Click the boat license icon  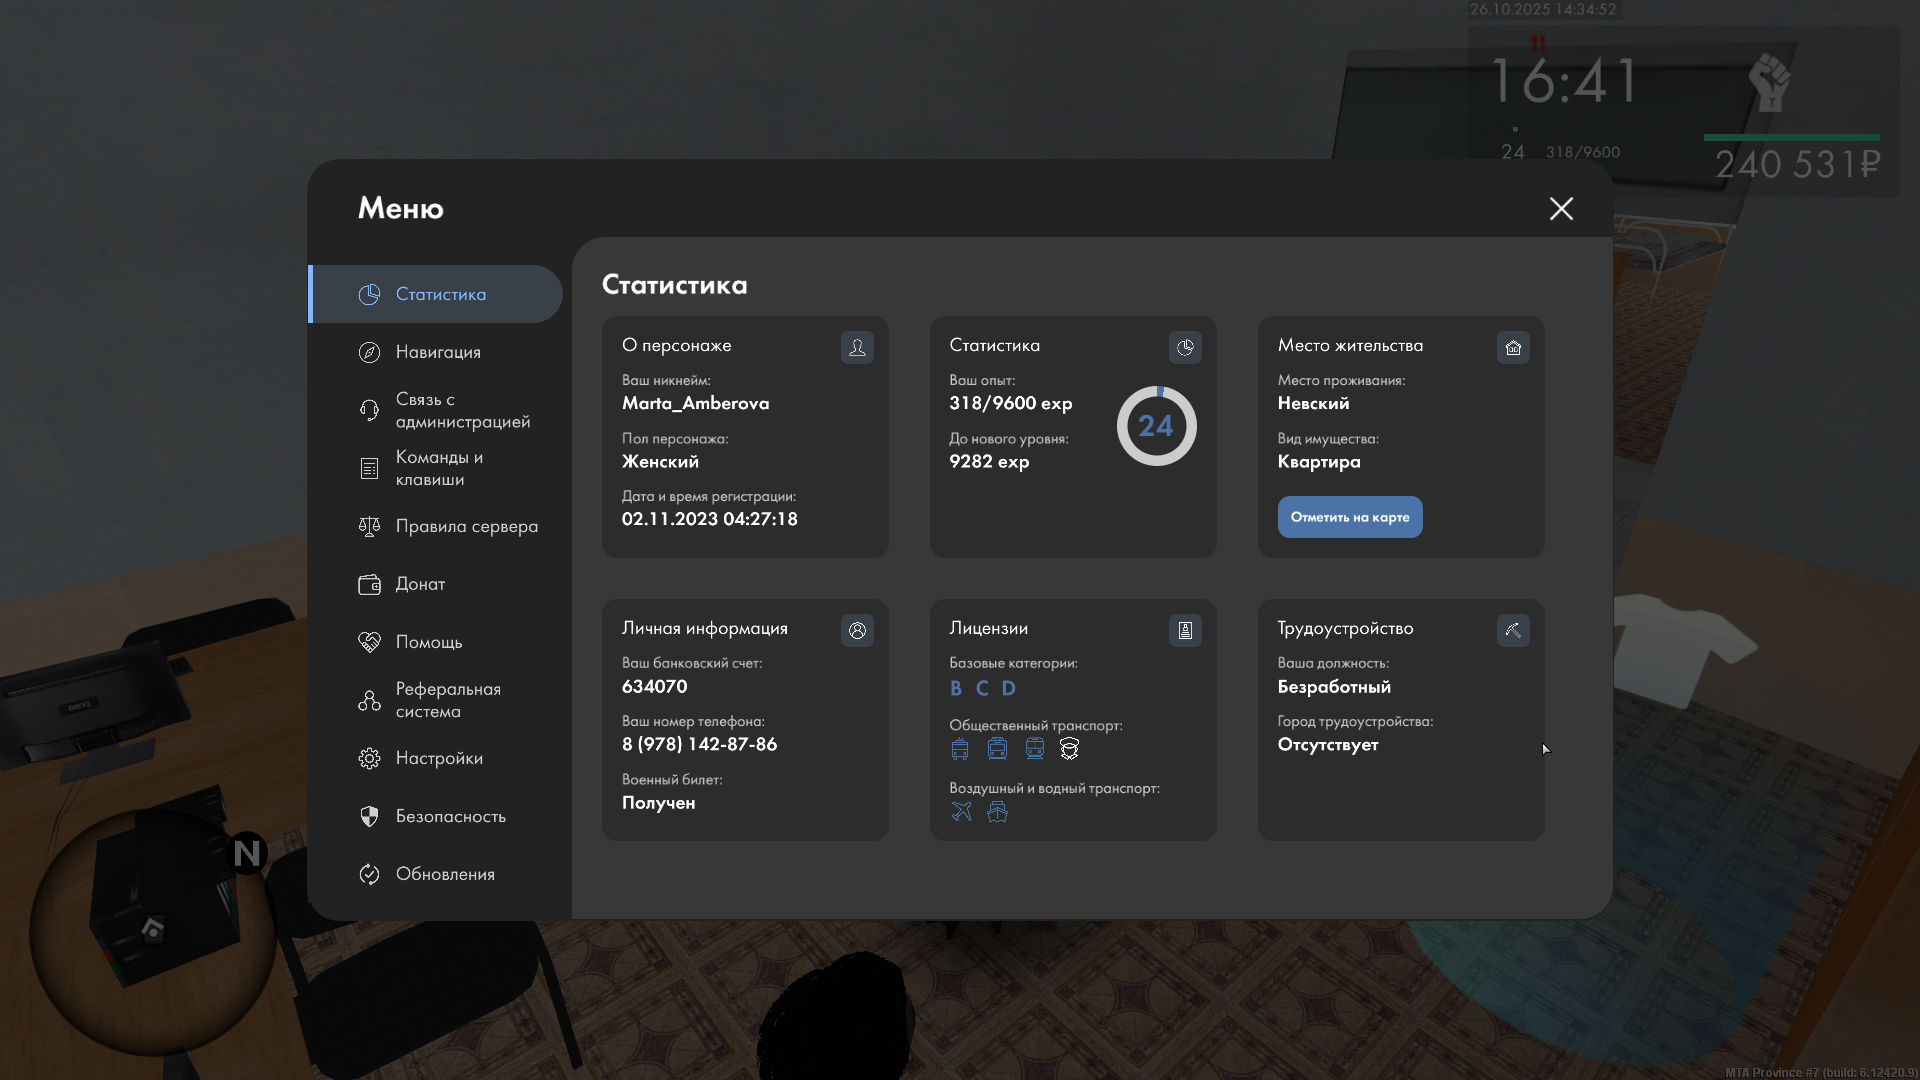click(x=997, y=811)
